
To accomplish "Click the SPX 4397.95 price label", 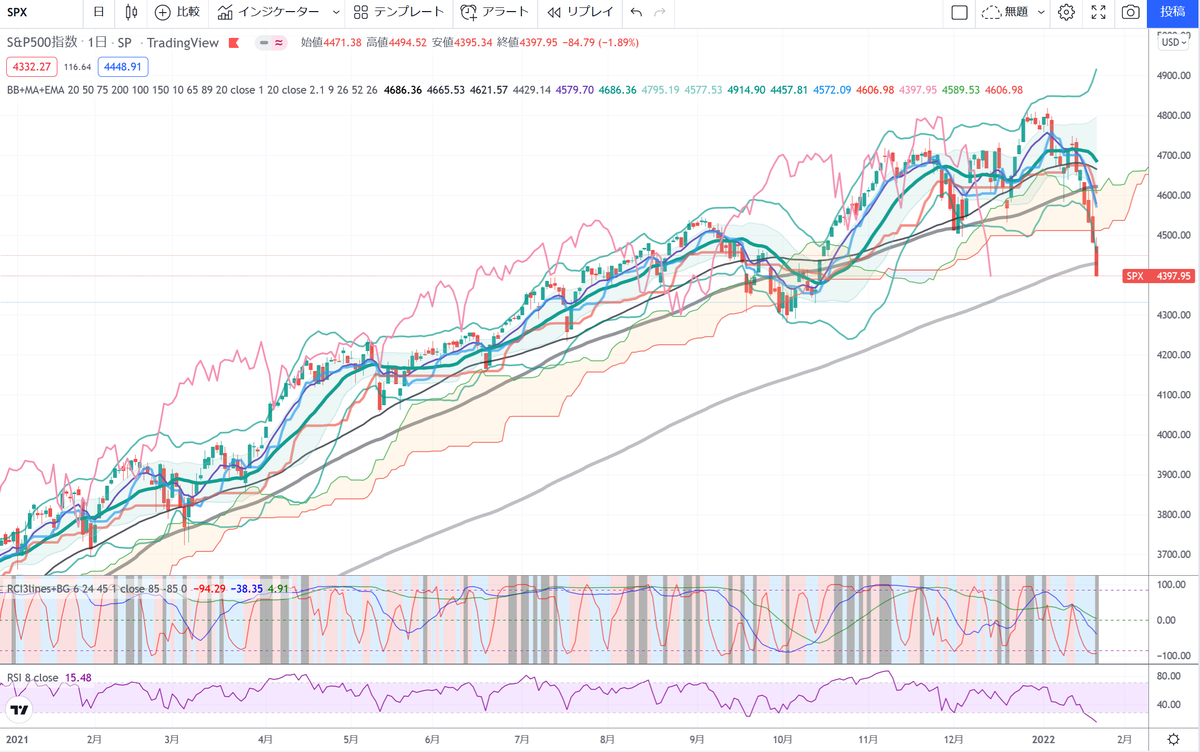I will tap(1160, 276).
